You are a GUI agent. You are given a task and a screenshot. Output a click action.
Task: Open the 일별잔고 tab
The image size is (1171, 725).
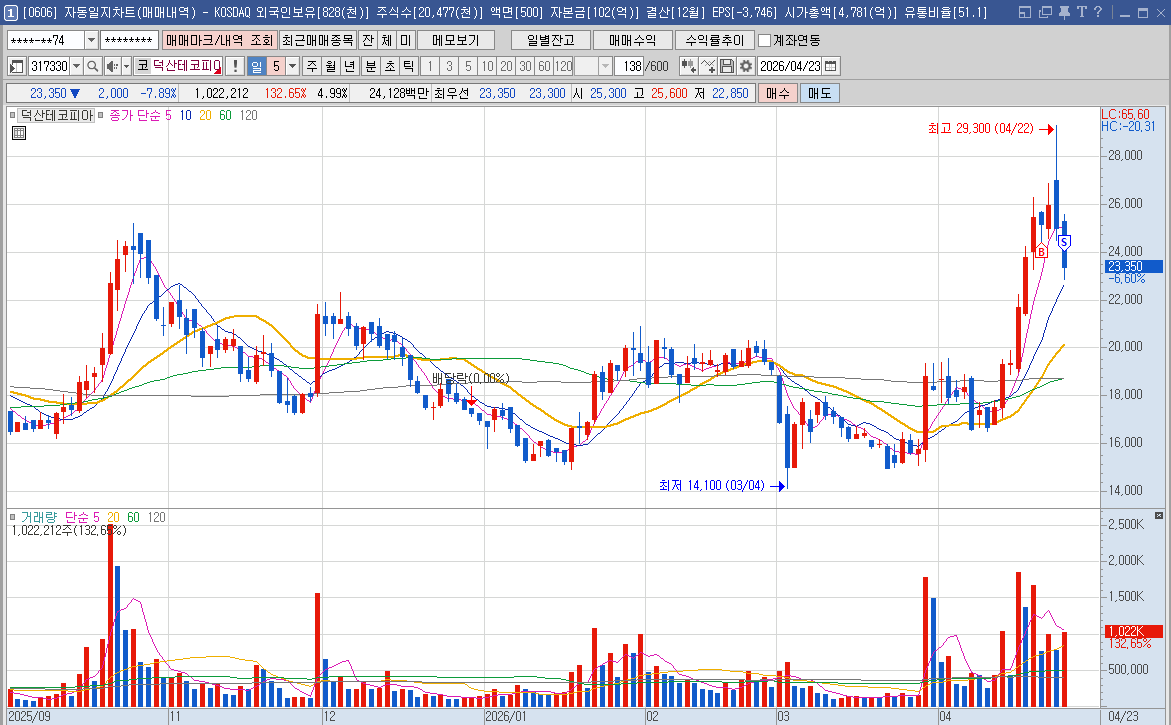pyautogui.click(x=550, y=40)
